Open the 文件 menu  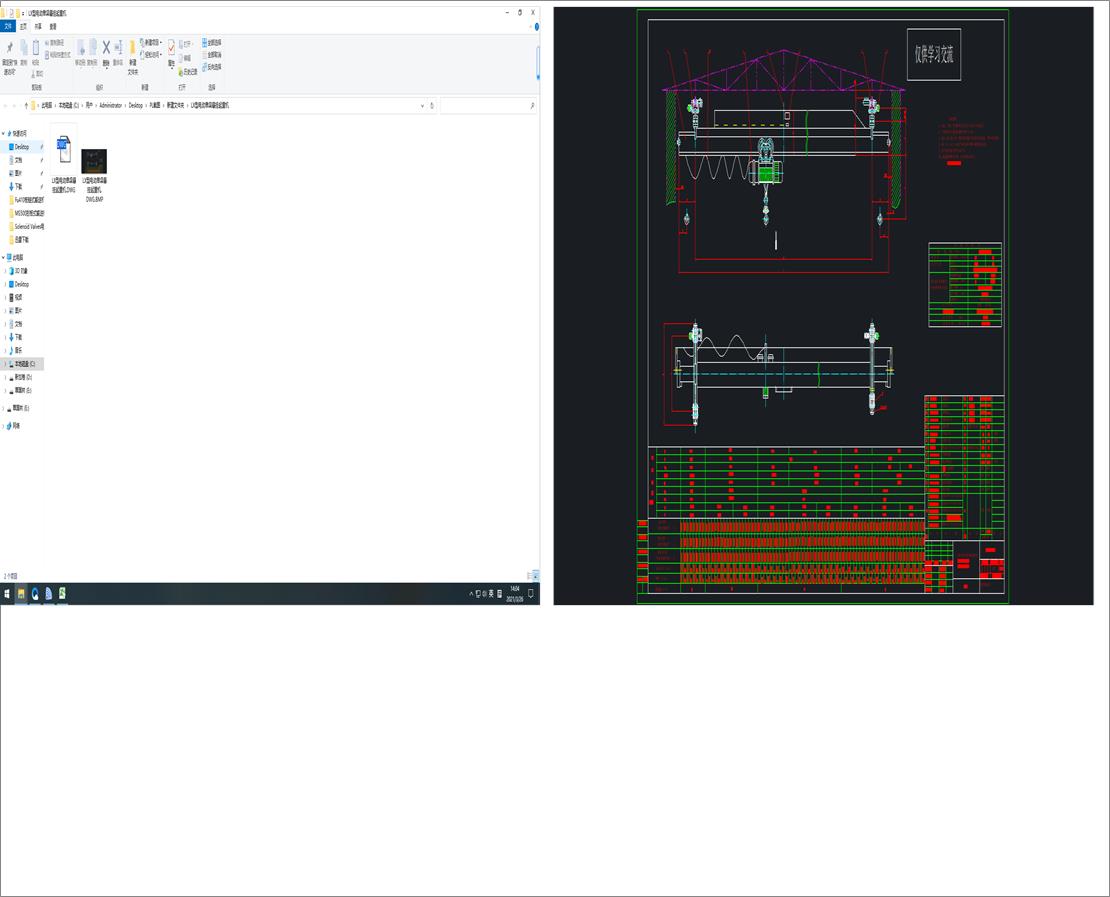[x=8, y=26]
